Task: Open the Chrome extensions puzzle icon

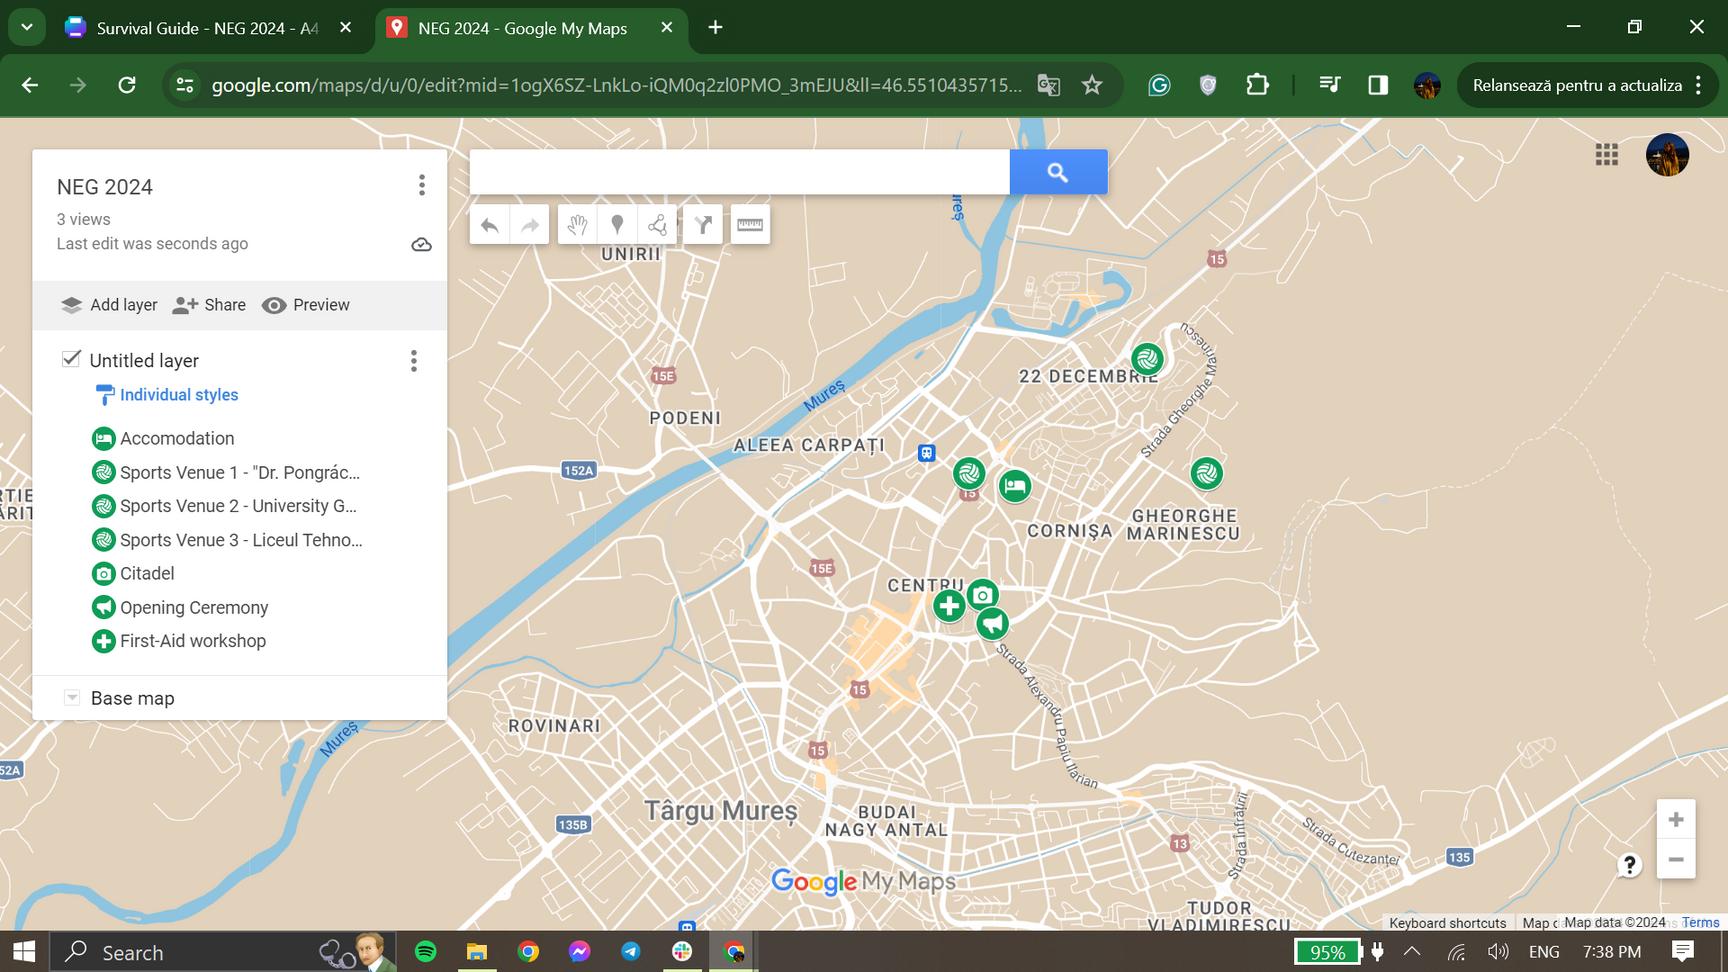Action: point(1257,85)
